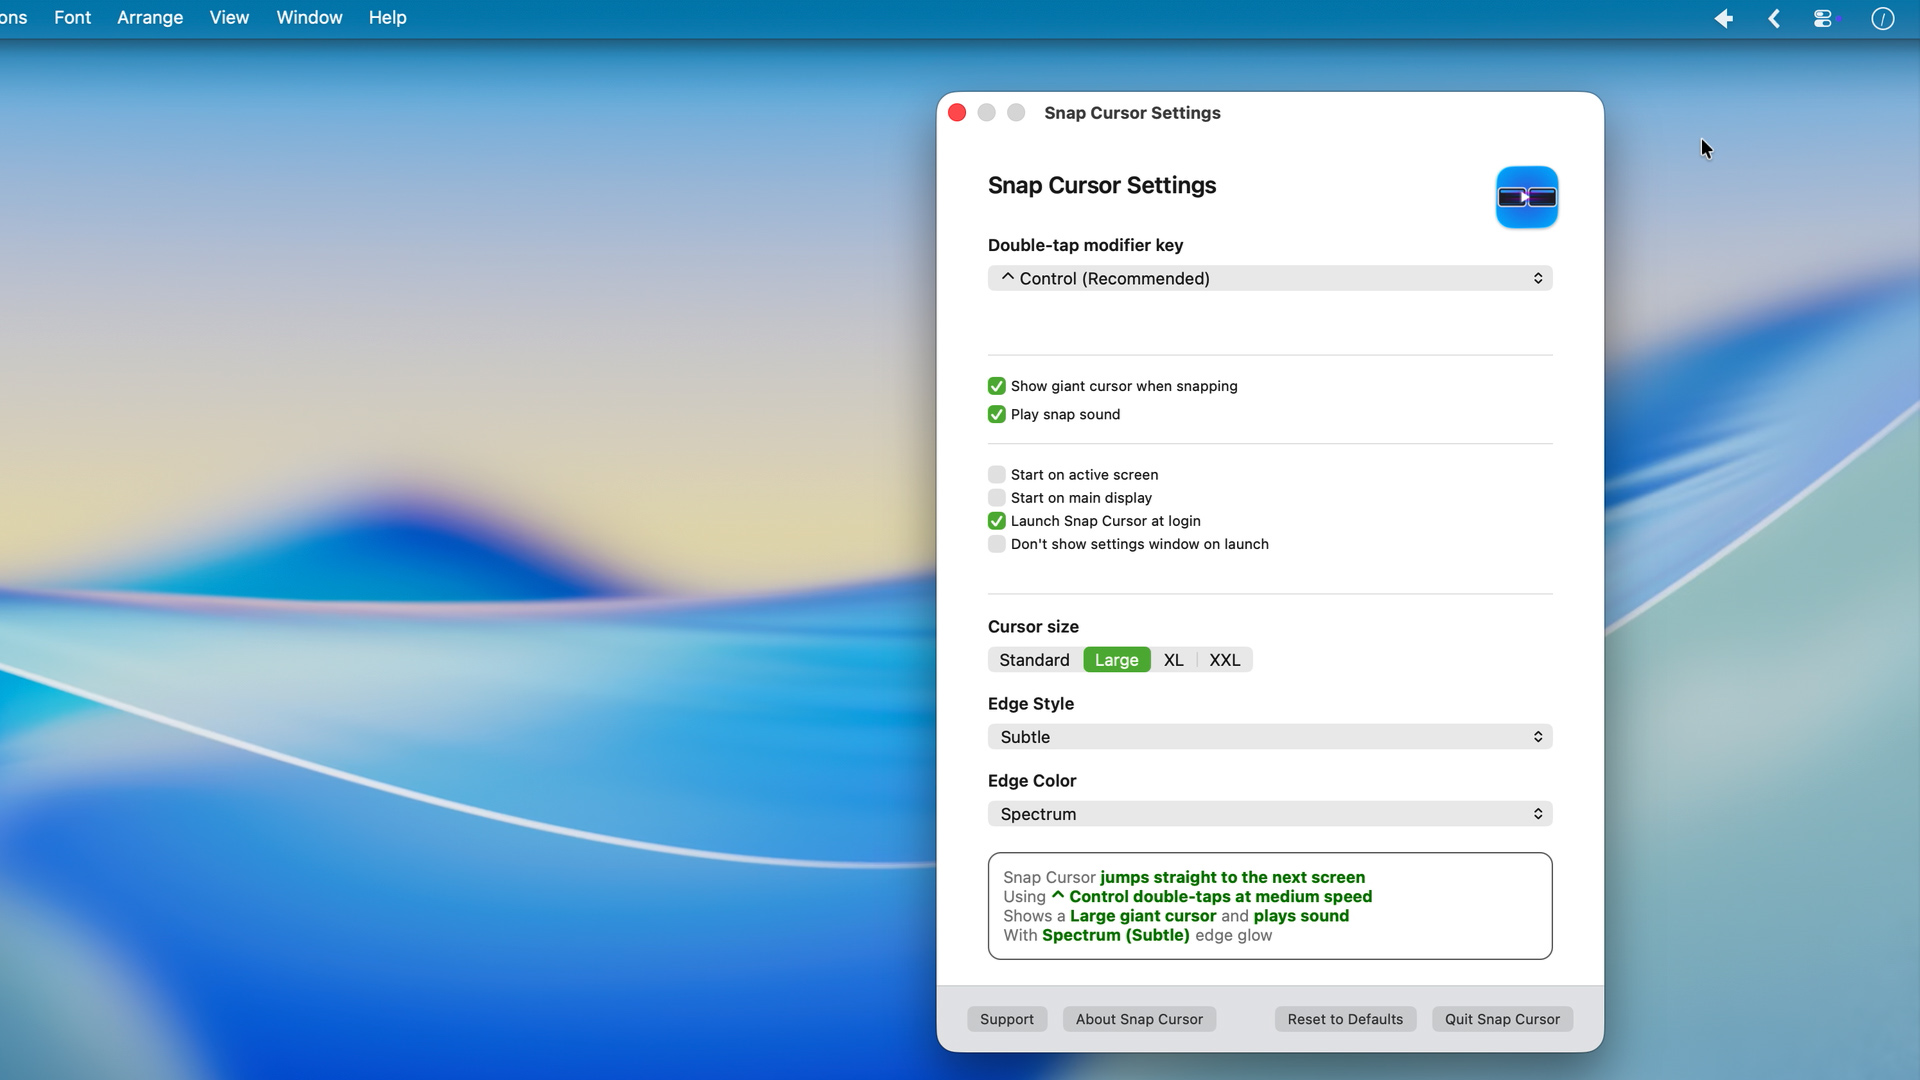Click the About Snap Cursor button
The height and width of the screenshot is (1080, 1920).
click(1139, 1019)
